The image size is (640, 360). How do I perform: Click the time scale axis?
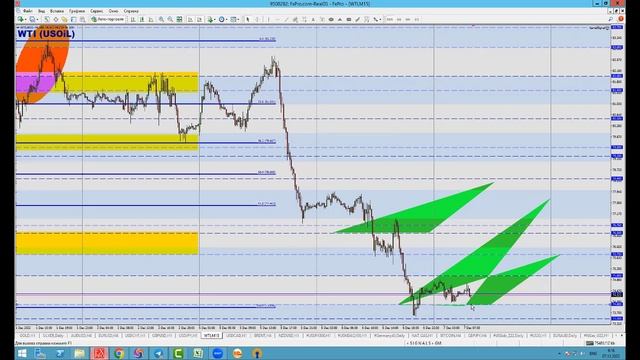click(x=313, y=328)
